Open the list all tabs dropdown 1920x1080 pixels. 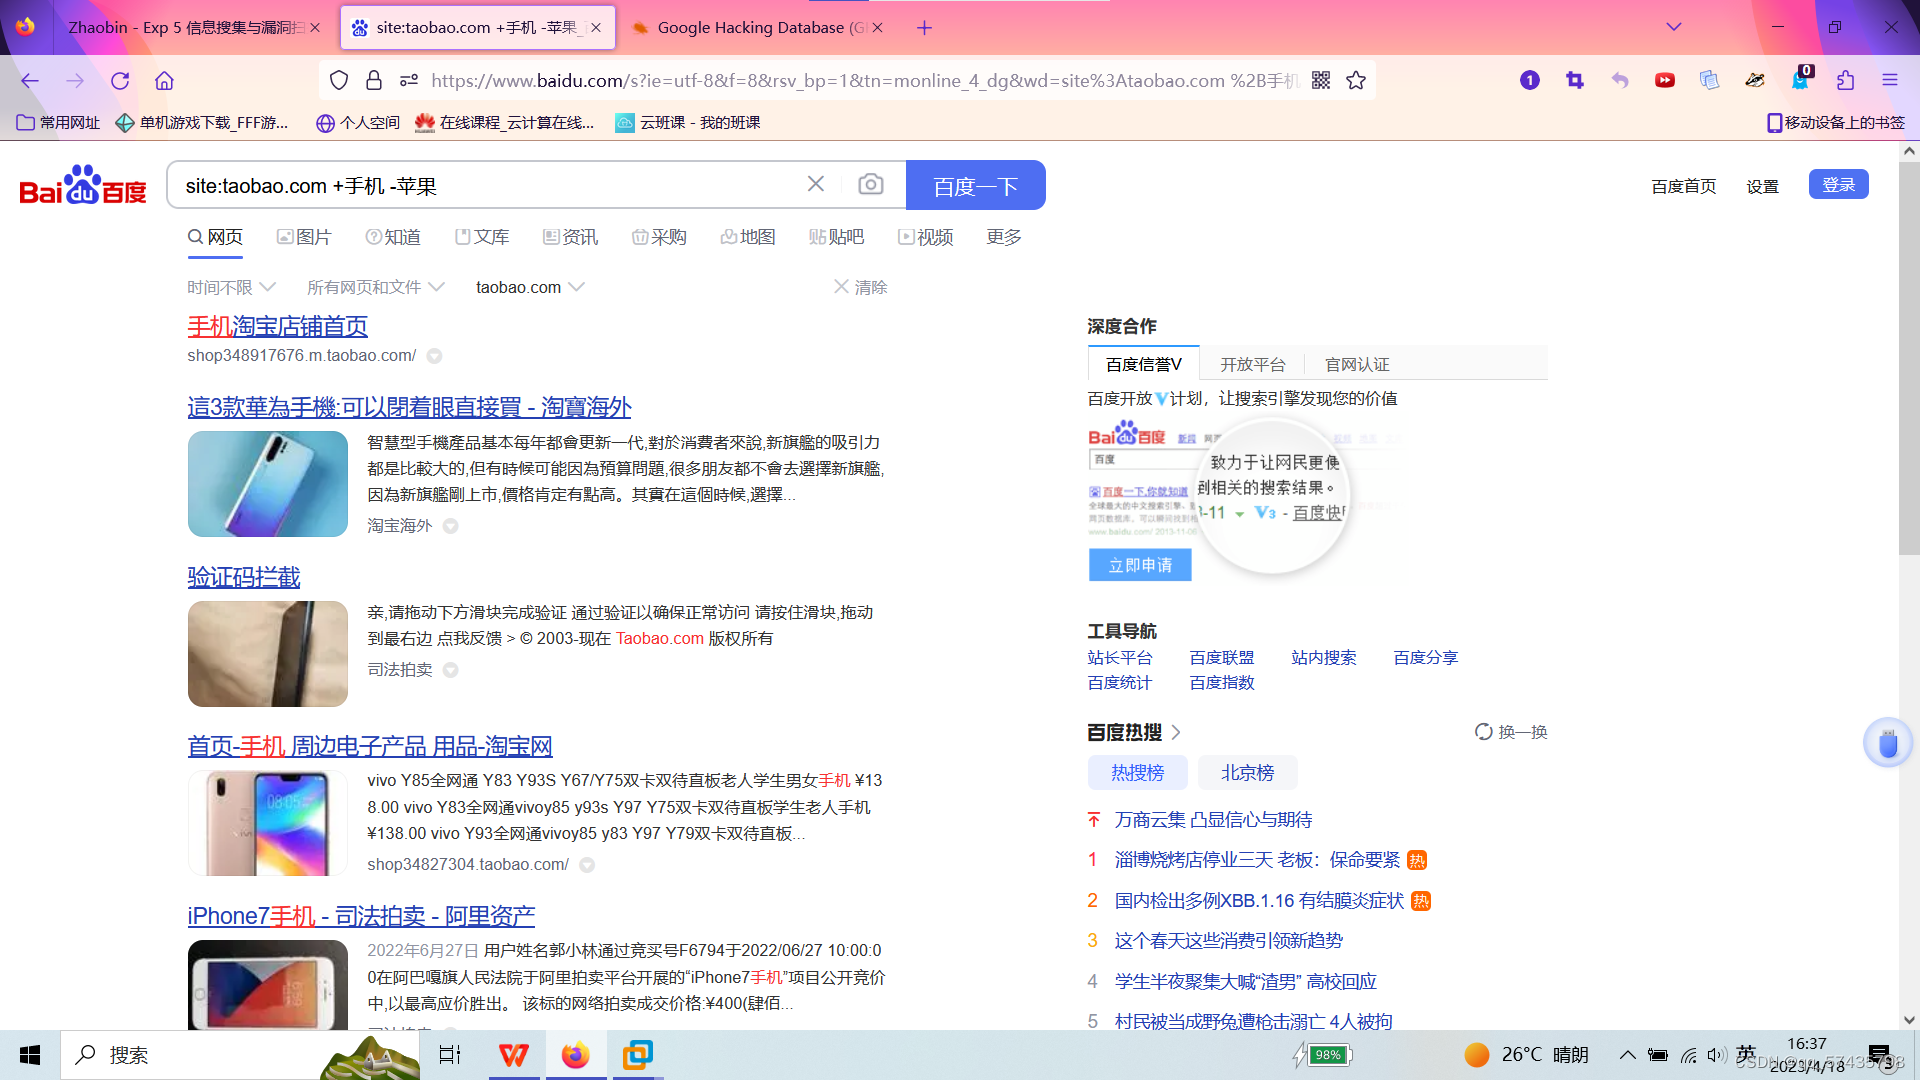coord(1674,27)
